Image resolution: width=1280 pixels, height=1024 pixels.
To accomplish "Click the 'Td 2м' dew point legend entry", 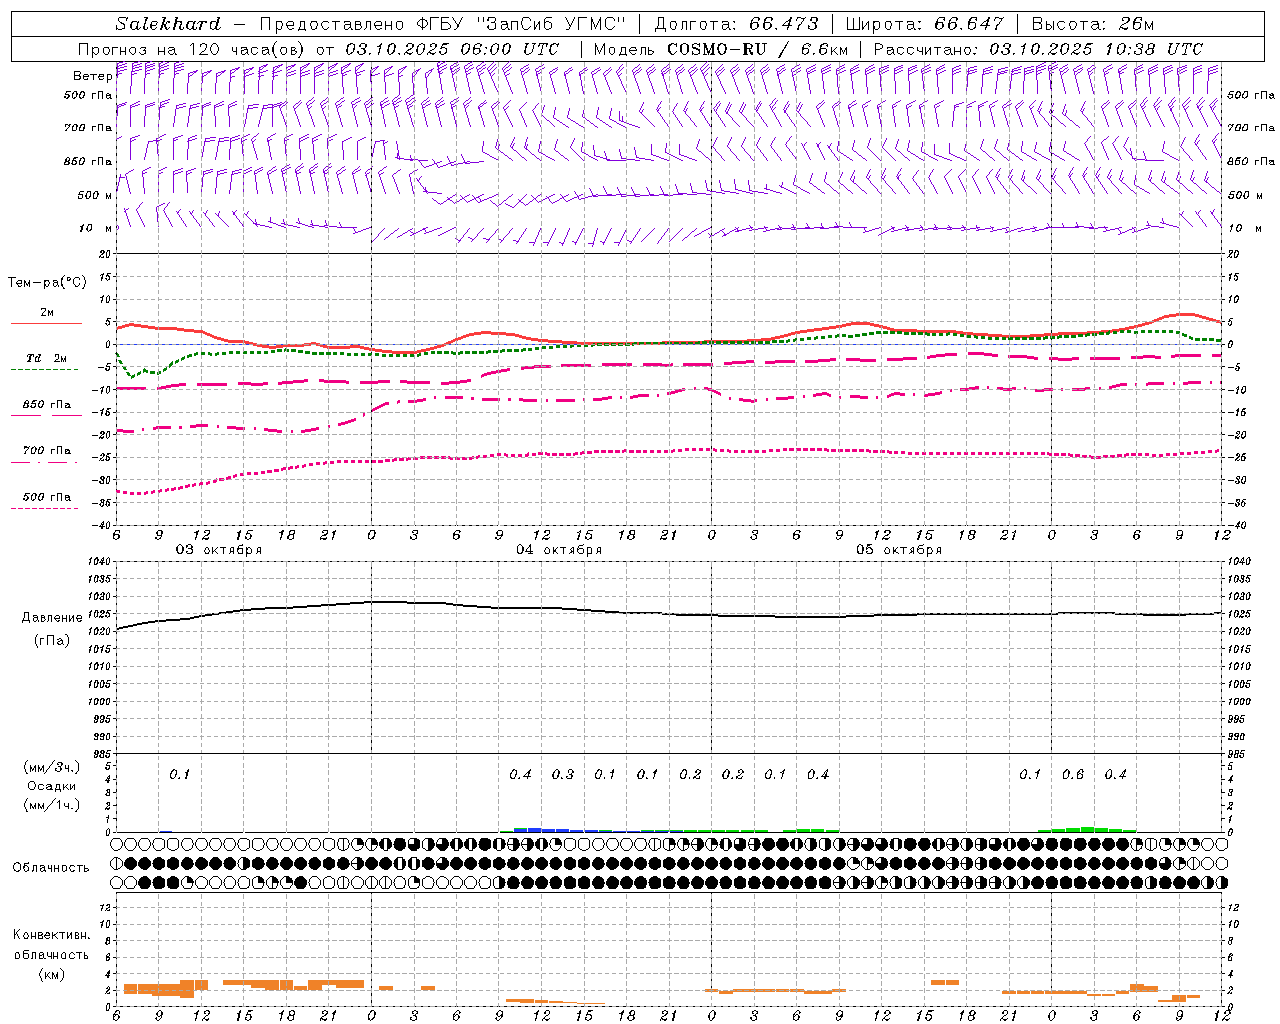I will (x=47, y=358).
